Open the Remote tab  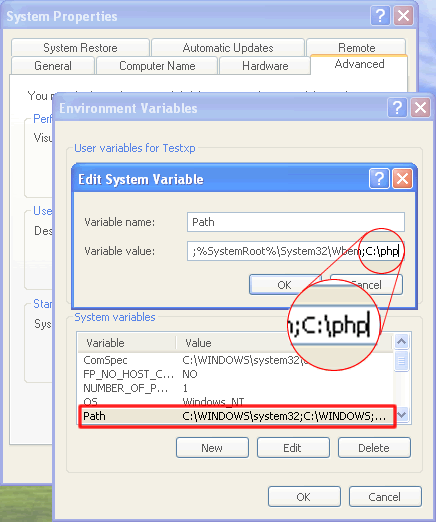point(356,48)
